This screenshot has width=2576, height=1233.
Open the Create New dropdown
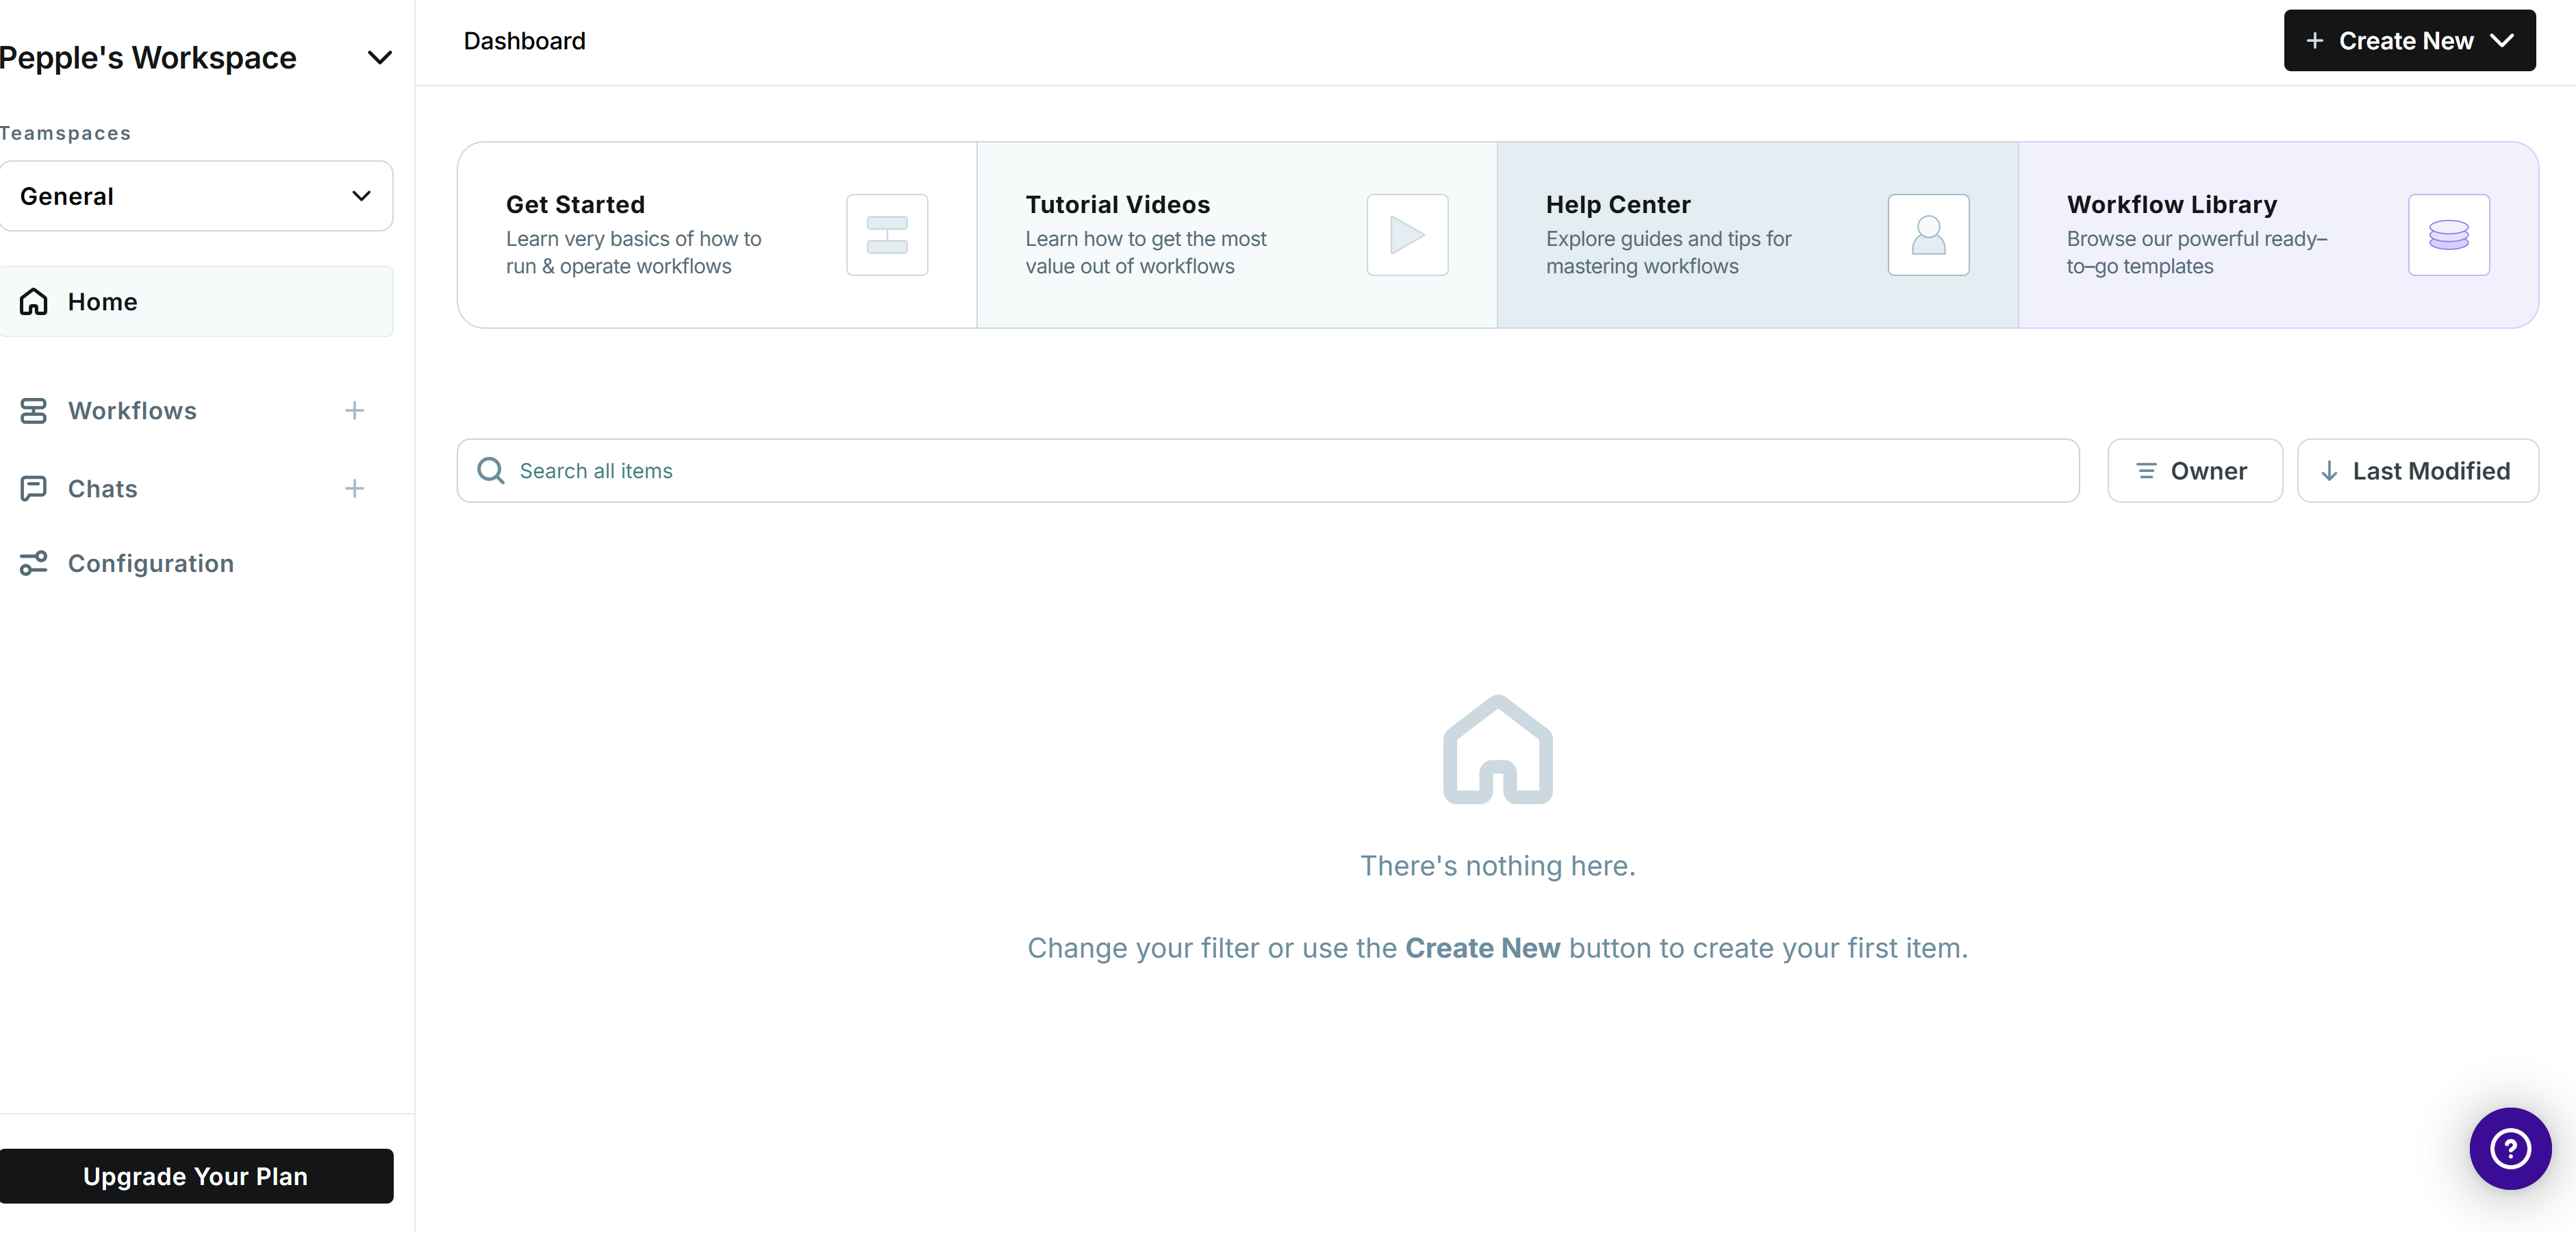(x=2408, y=41)
